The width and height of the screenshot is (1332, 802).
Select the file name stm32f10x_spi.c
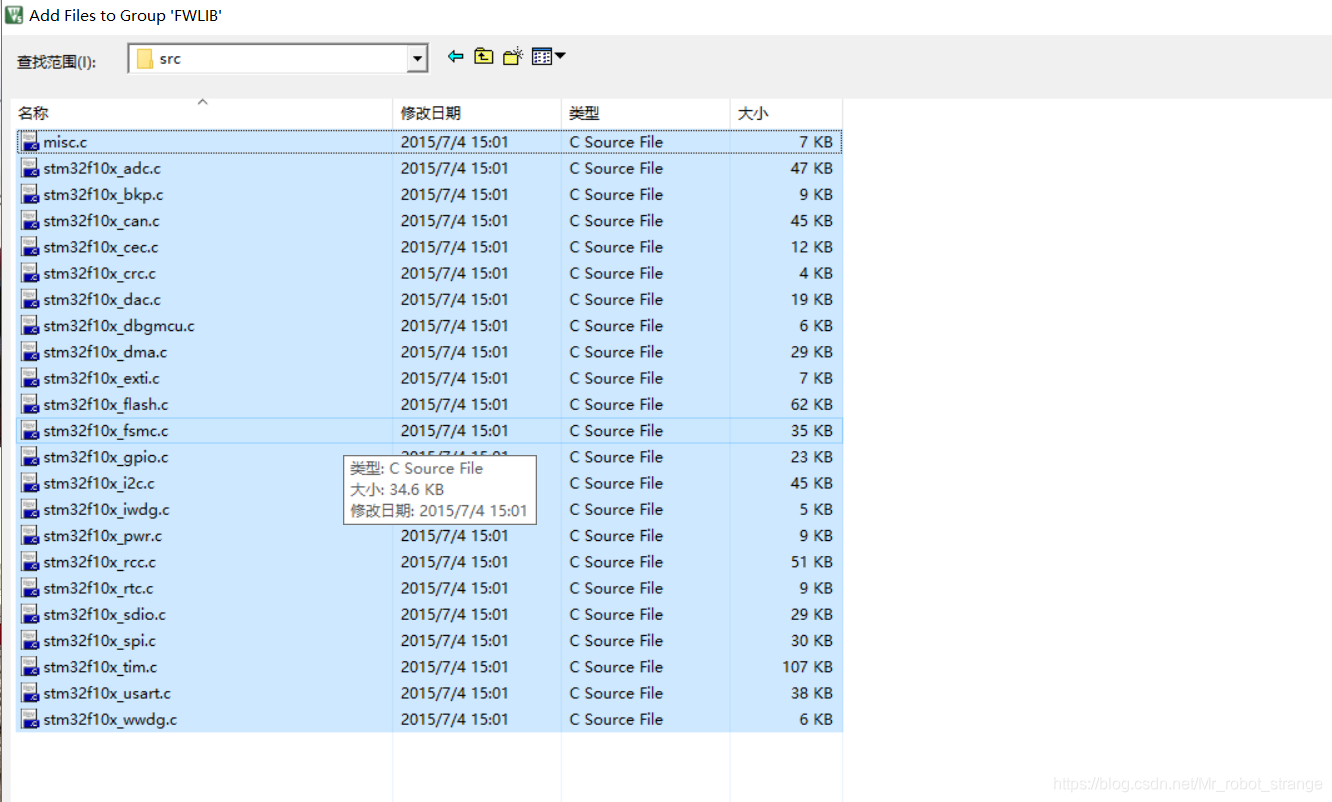click(100, 641)
